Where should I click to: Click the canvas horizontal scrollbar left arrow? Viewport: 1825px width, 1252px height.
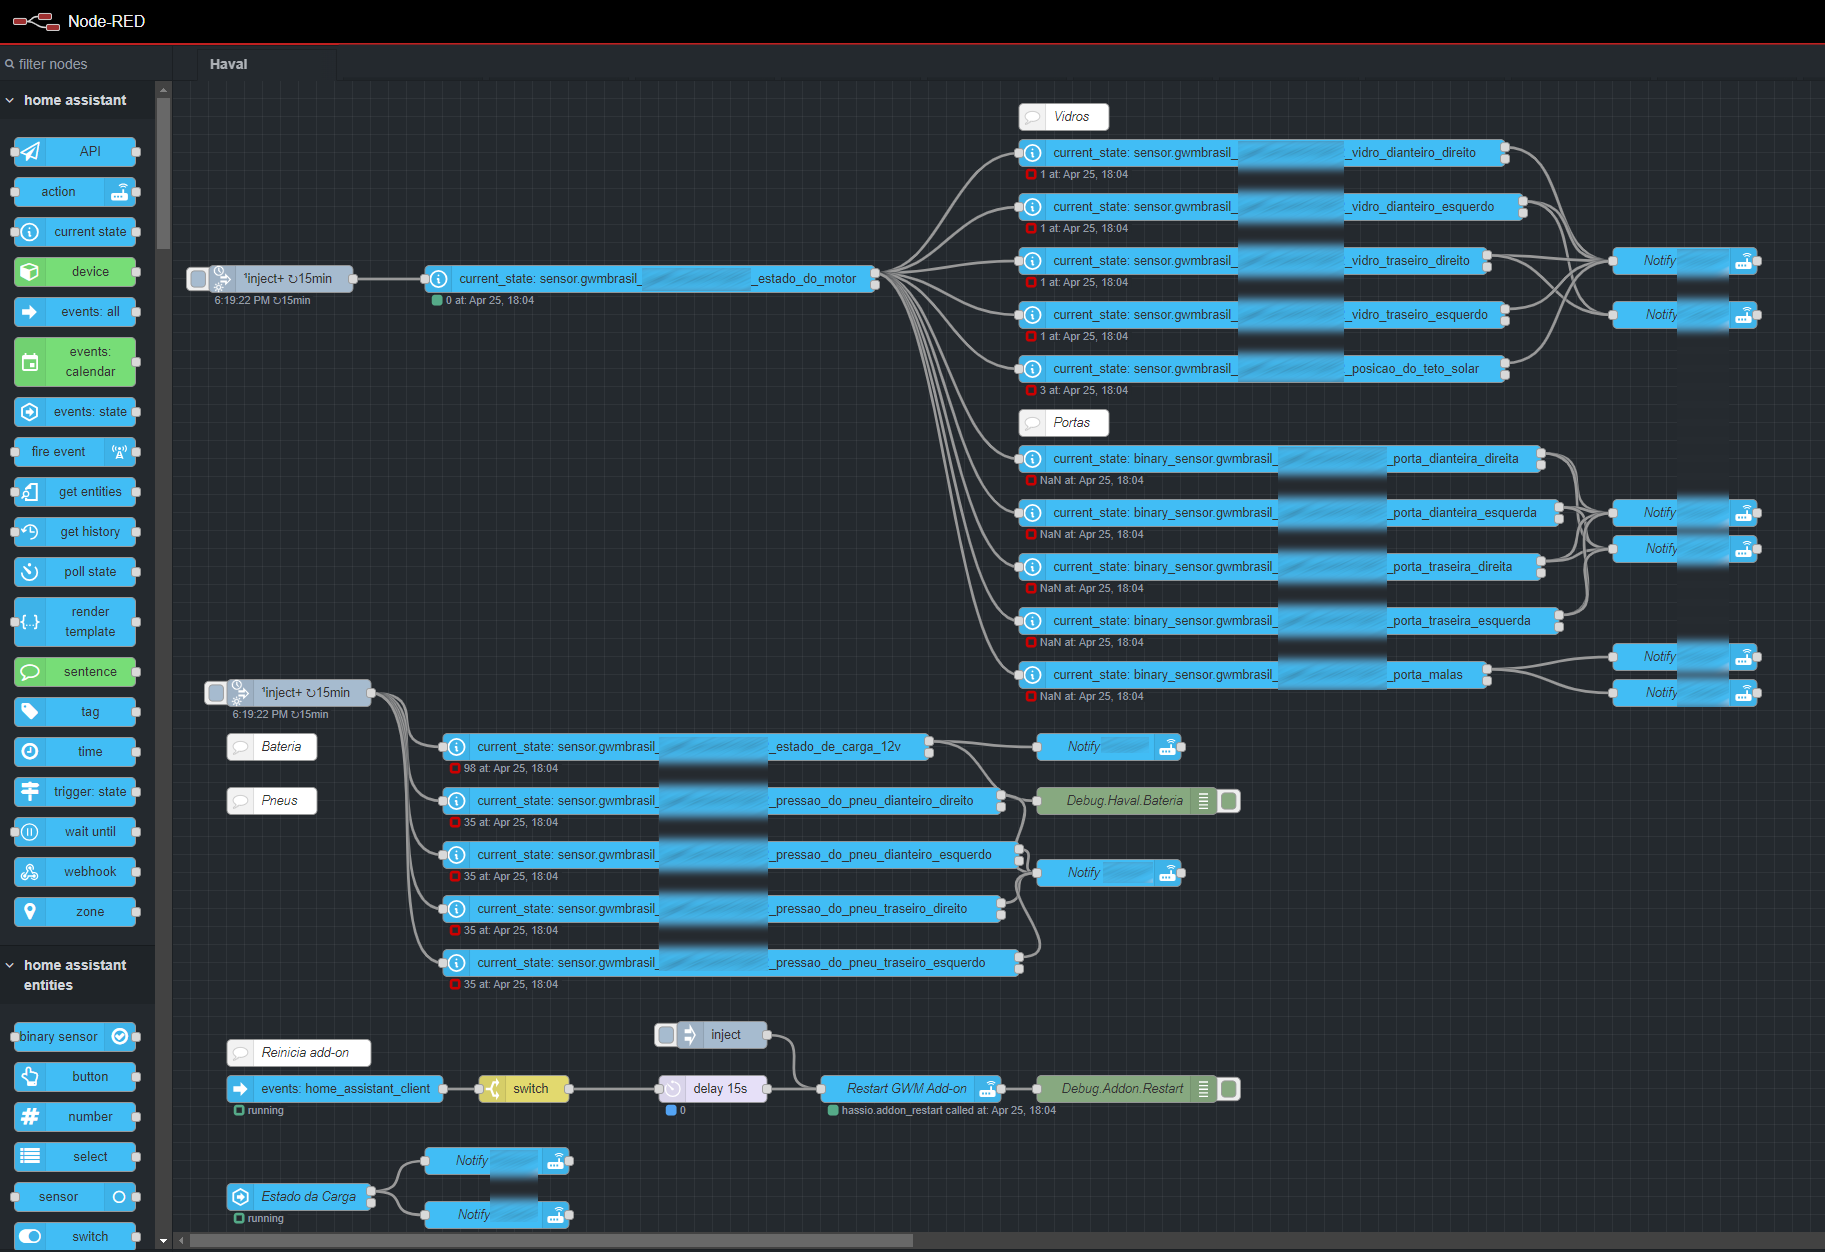coord(181,1240)
